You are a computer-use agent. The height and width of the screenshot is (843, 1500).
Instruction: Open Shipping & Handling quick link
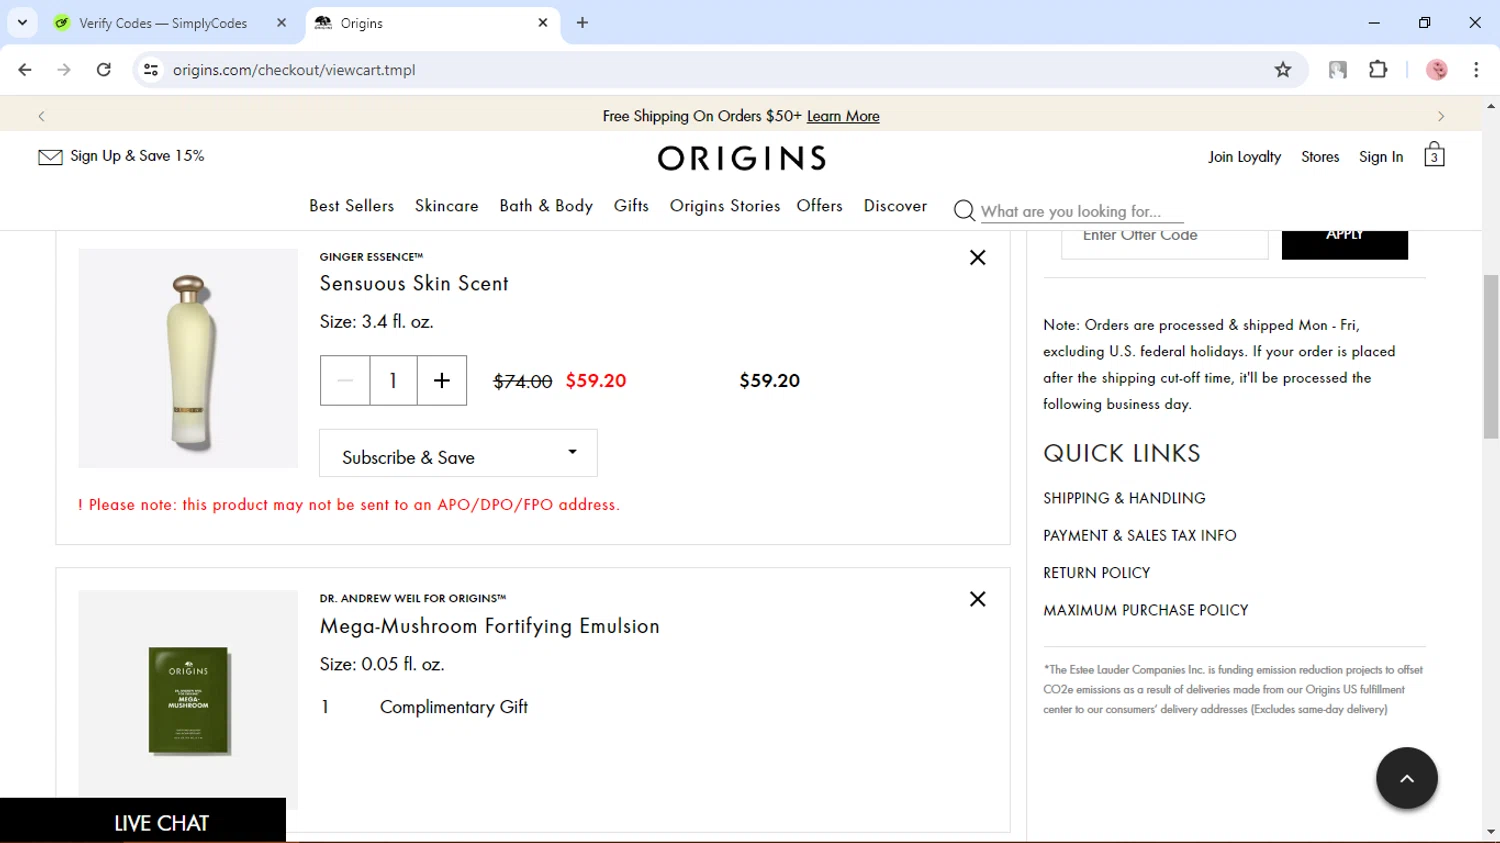click(1124, 498)
